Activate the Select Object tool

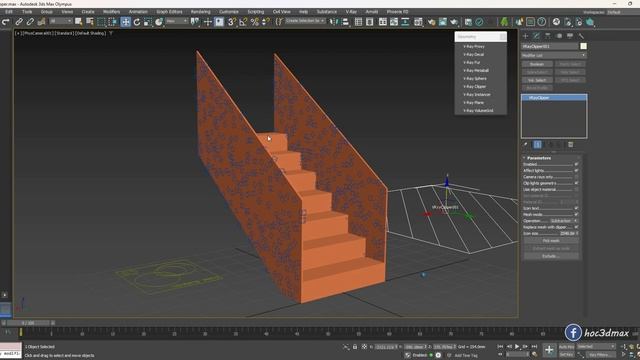click(x=78, y=22)
